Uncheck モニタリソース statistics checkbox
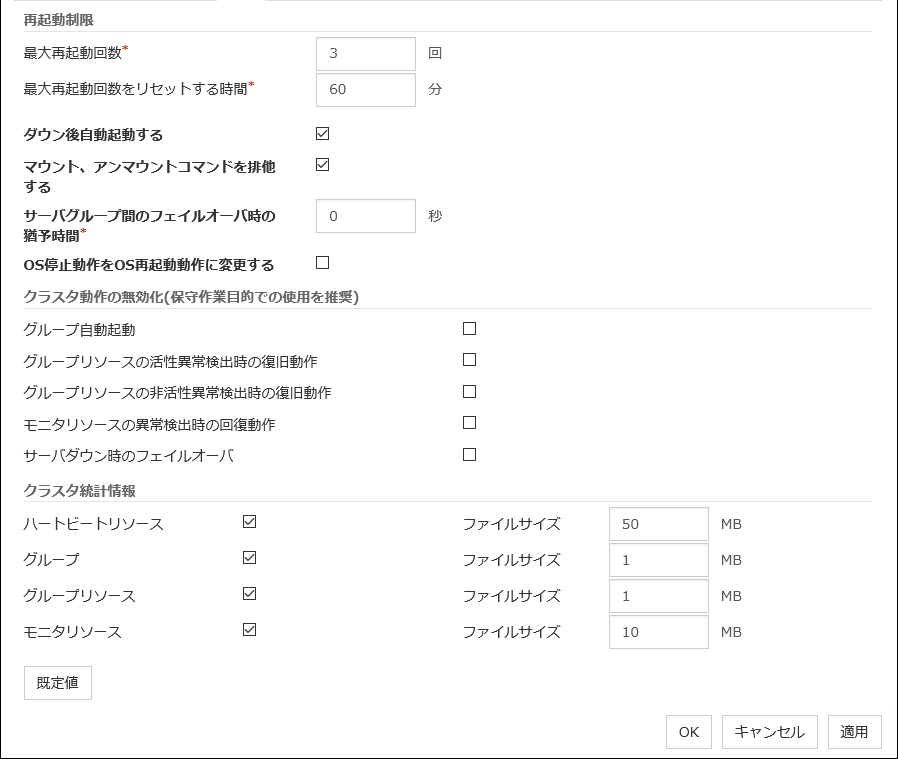 pyautogui.click(x=250, y=630)
